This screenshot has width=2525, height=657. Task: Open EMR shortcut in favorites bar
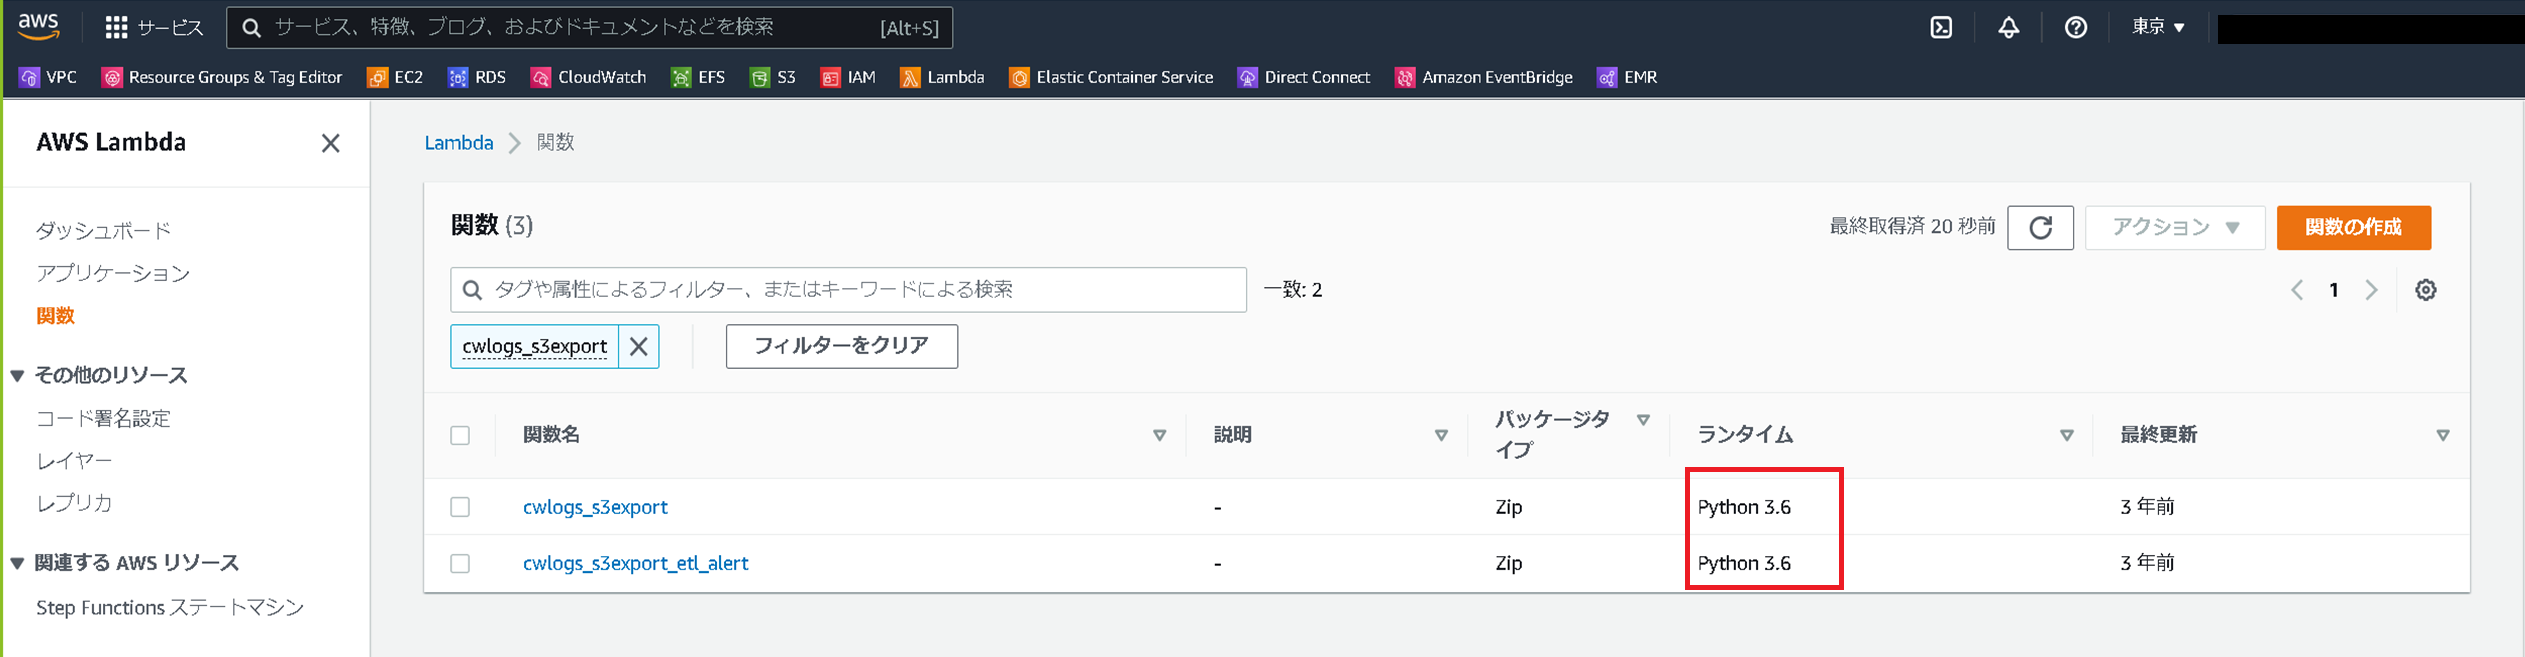[1627, 77]
